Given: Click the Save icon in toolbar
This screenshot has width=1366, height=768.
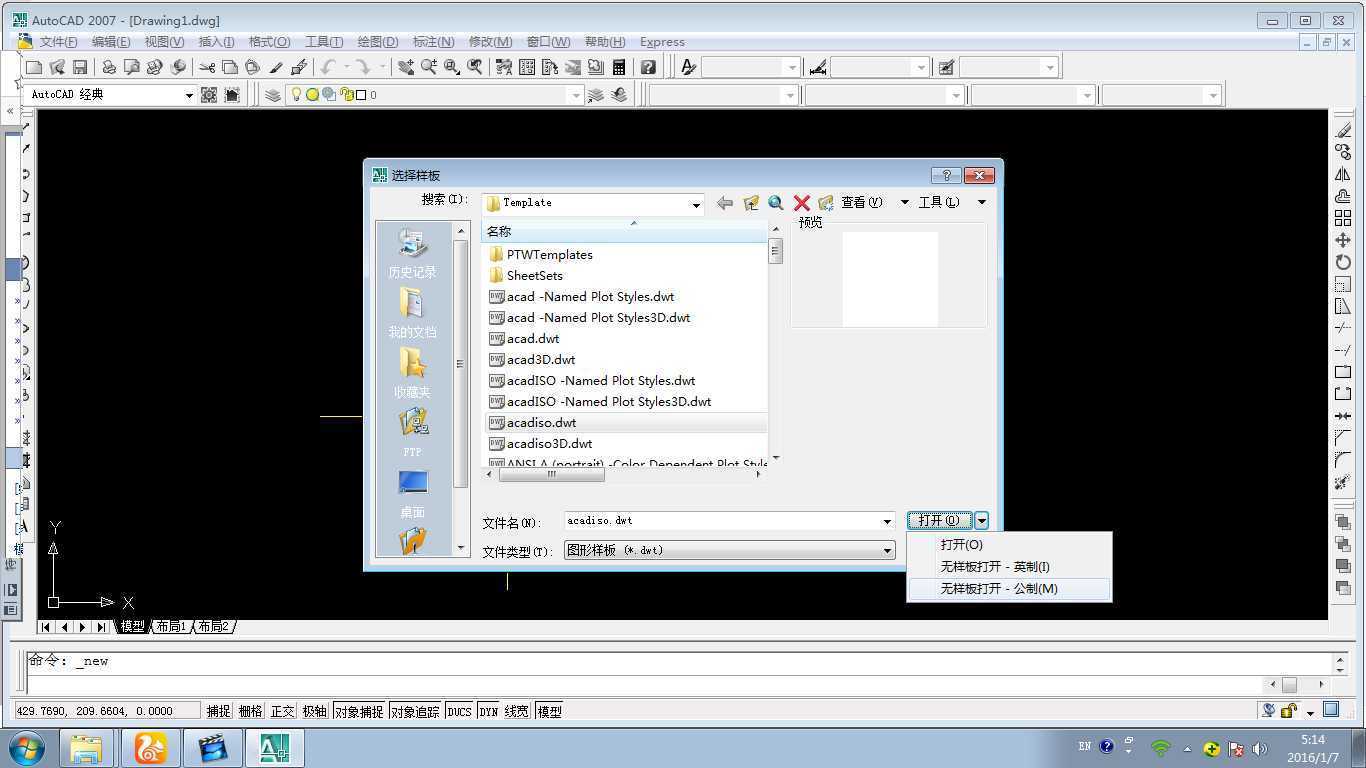Looking at the screenshot, I should click(x=80, y=67).
